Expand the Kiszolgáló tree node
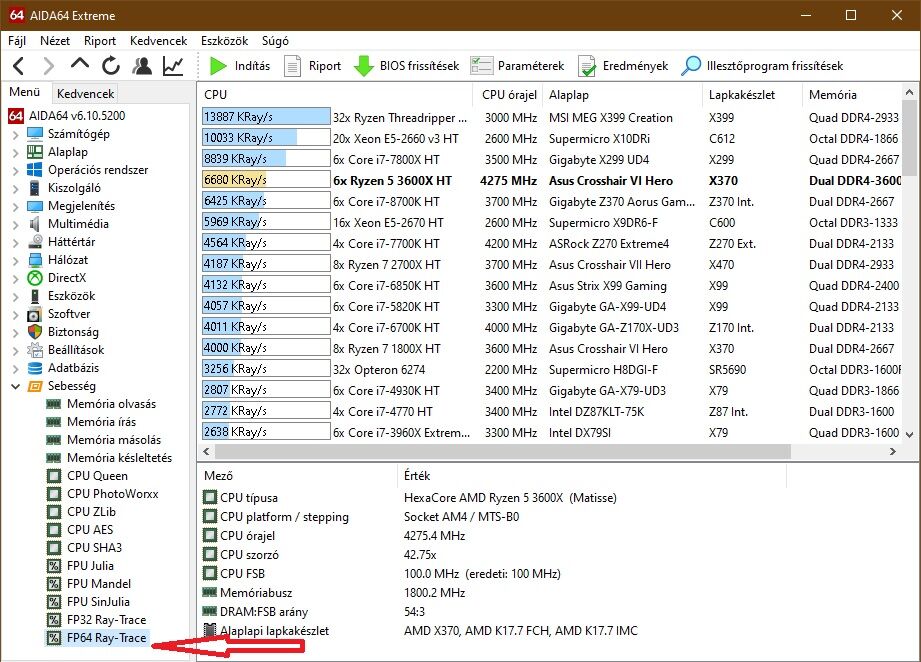Image resolution: width=921 pixels, height=662 pixels. 15,189
